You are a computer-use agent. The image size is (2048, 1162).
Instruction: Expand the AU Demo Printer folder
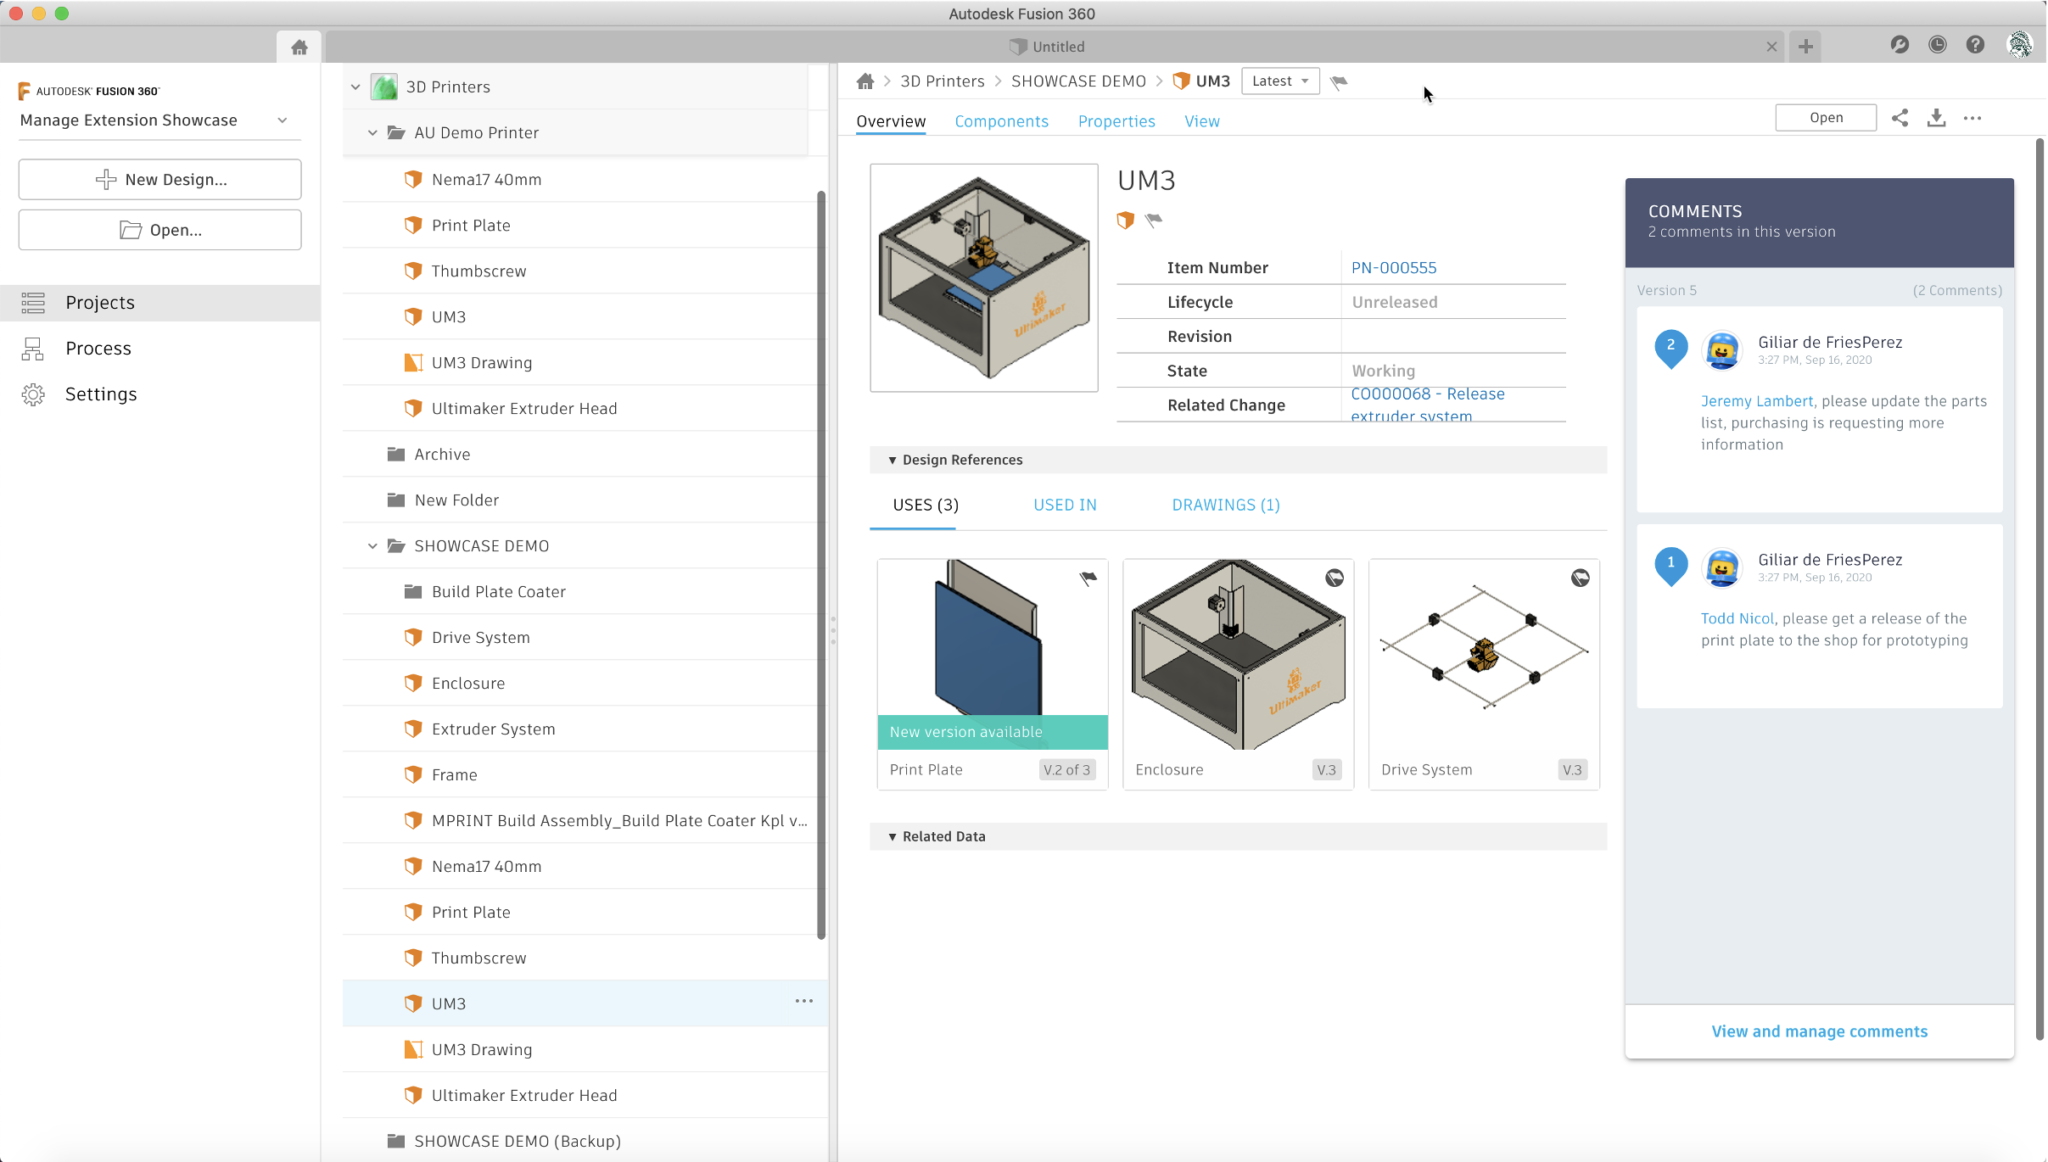pos(371,131)
